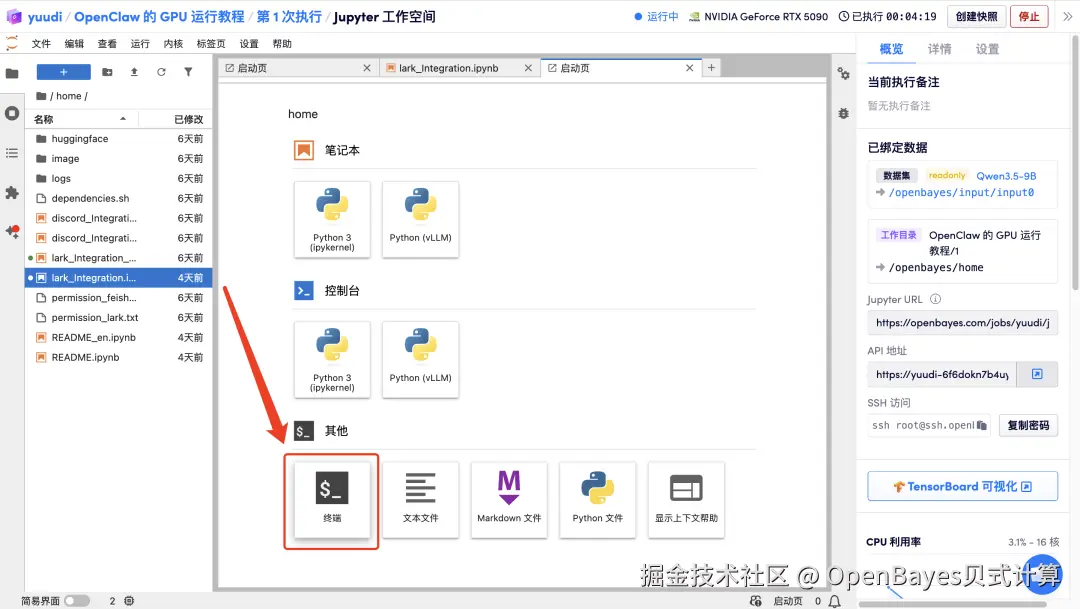The height and width of the screenshot is (609, 1080).
Task: Open the 内核 menu
Action: point(173,43)
